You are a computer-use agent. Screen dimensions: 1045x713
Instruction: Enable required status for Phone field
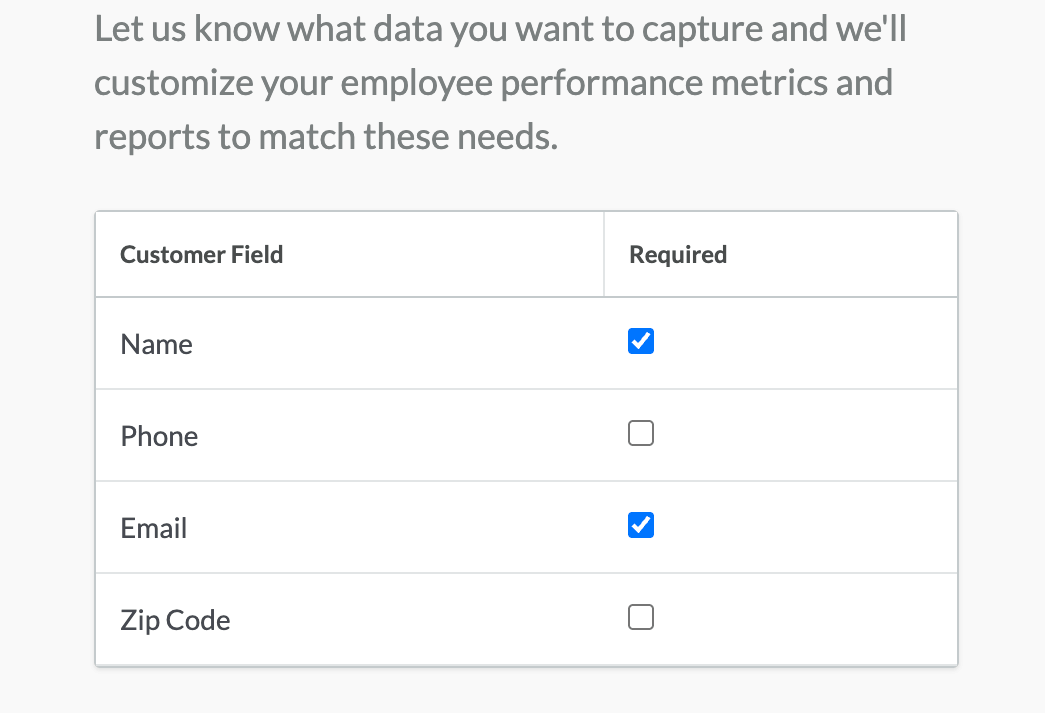pos(640,433)
